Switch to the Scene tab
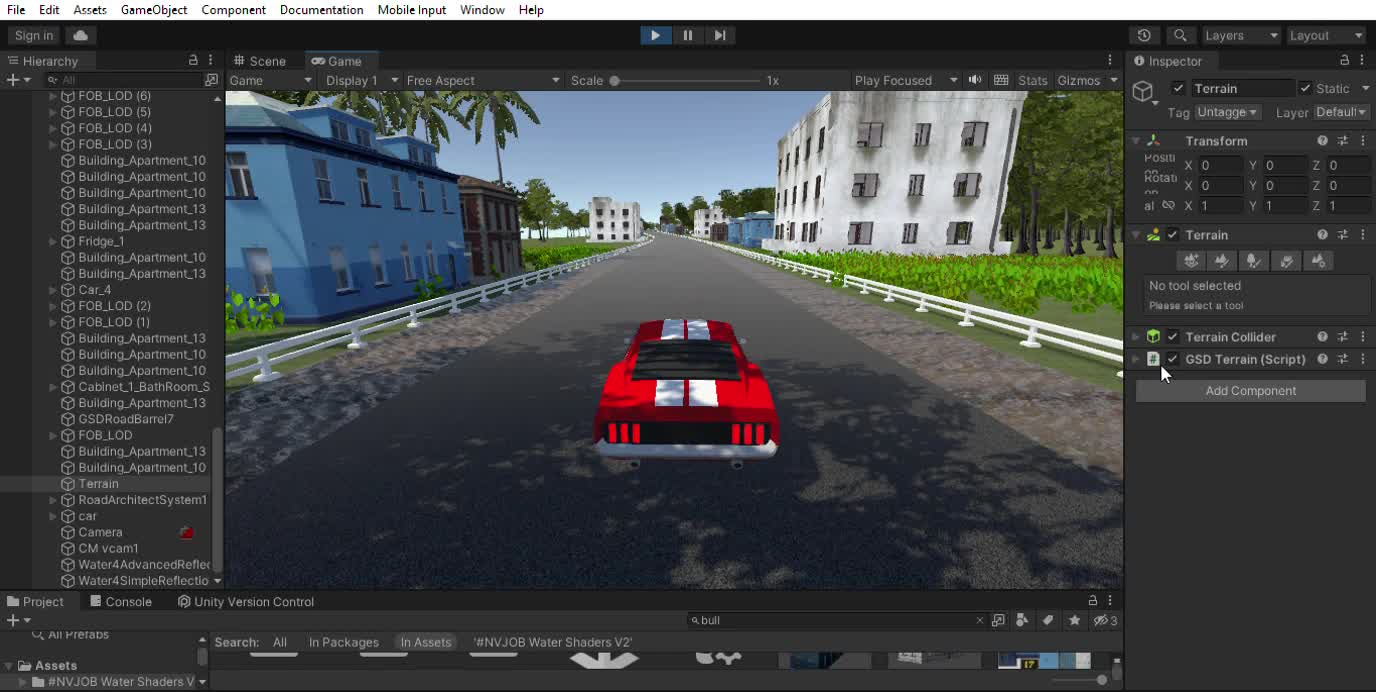Image resolution: width=1376 pixels, height=692 pixels. 259,61
